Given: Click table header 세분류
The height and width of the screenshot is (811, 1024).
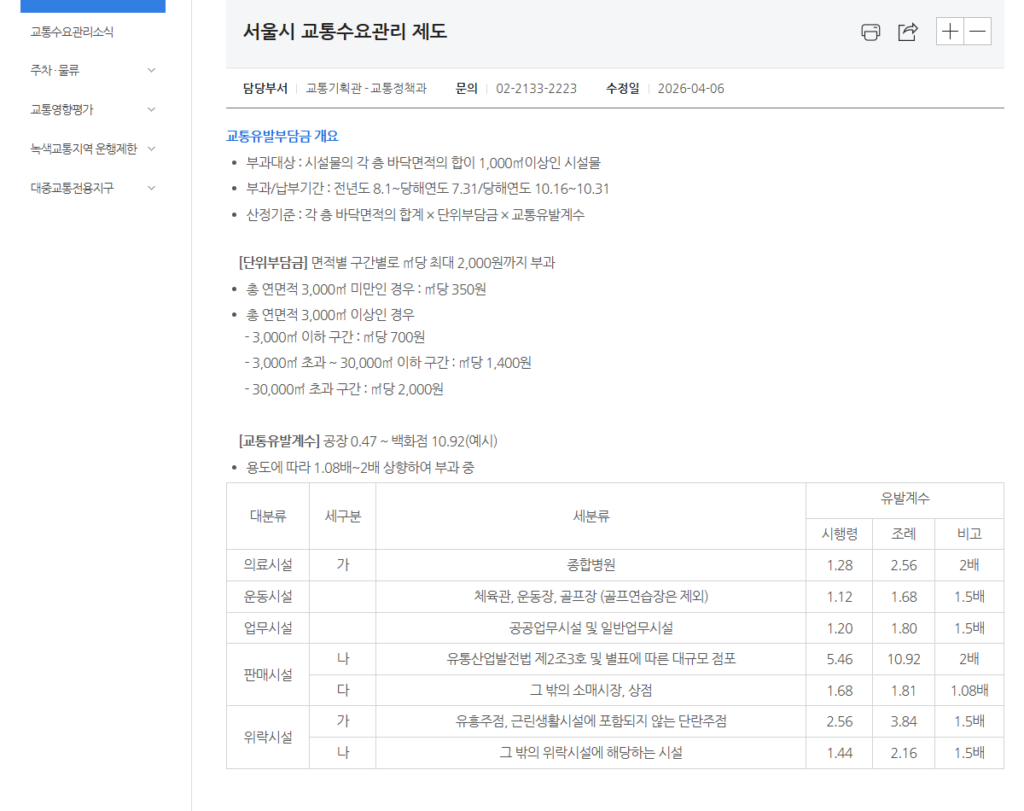Looking at the screenshot, I should point(590,516).
